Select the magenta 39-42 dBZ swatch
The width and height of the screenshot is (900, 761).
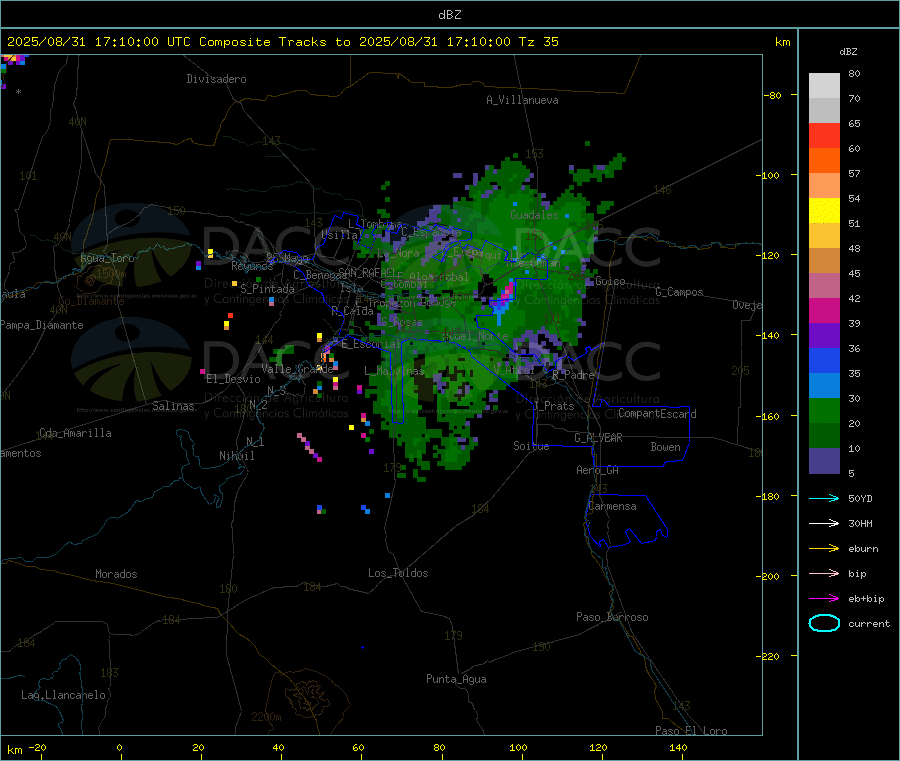point(824,310)
